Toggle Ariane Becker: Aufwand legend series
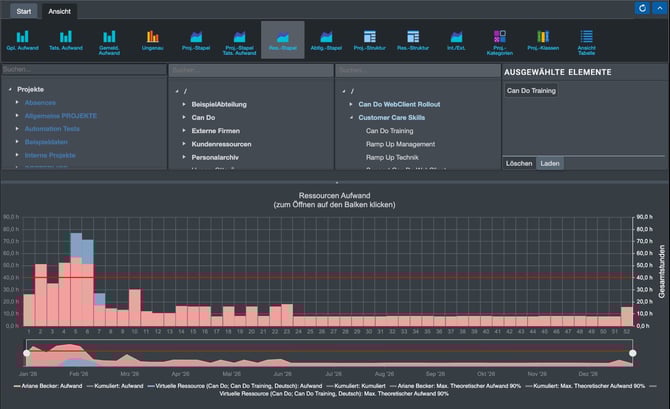The width and height of the screenshot is (670, 409). tap(50, 385)
